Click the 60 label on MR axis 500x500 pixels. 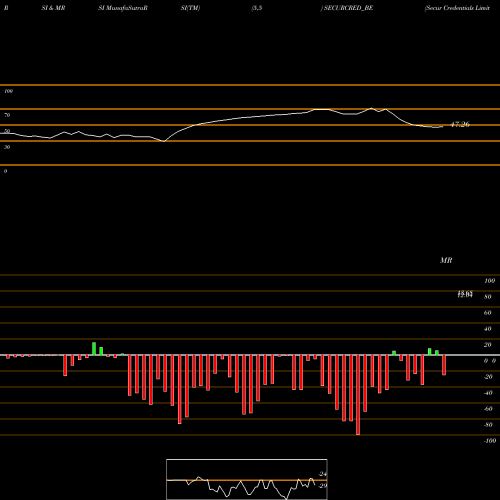click(x=488, y=313)
